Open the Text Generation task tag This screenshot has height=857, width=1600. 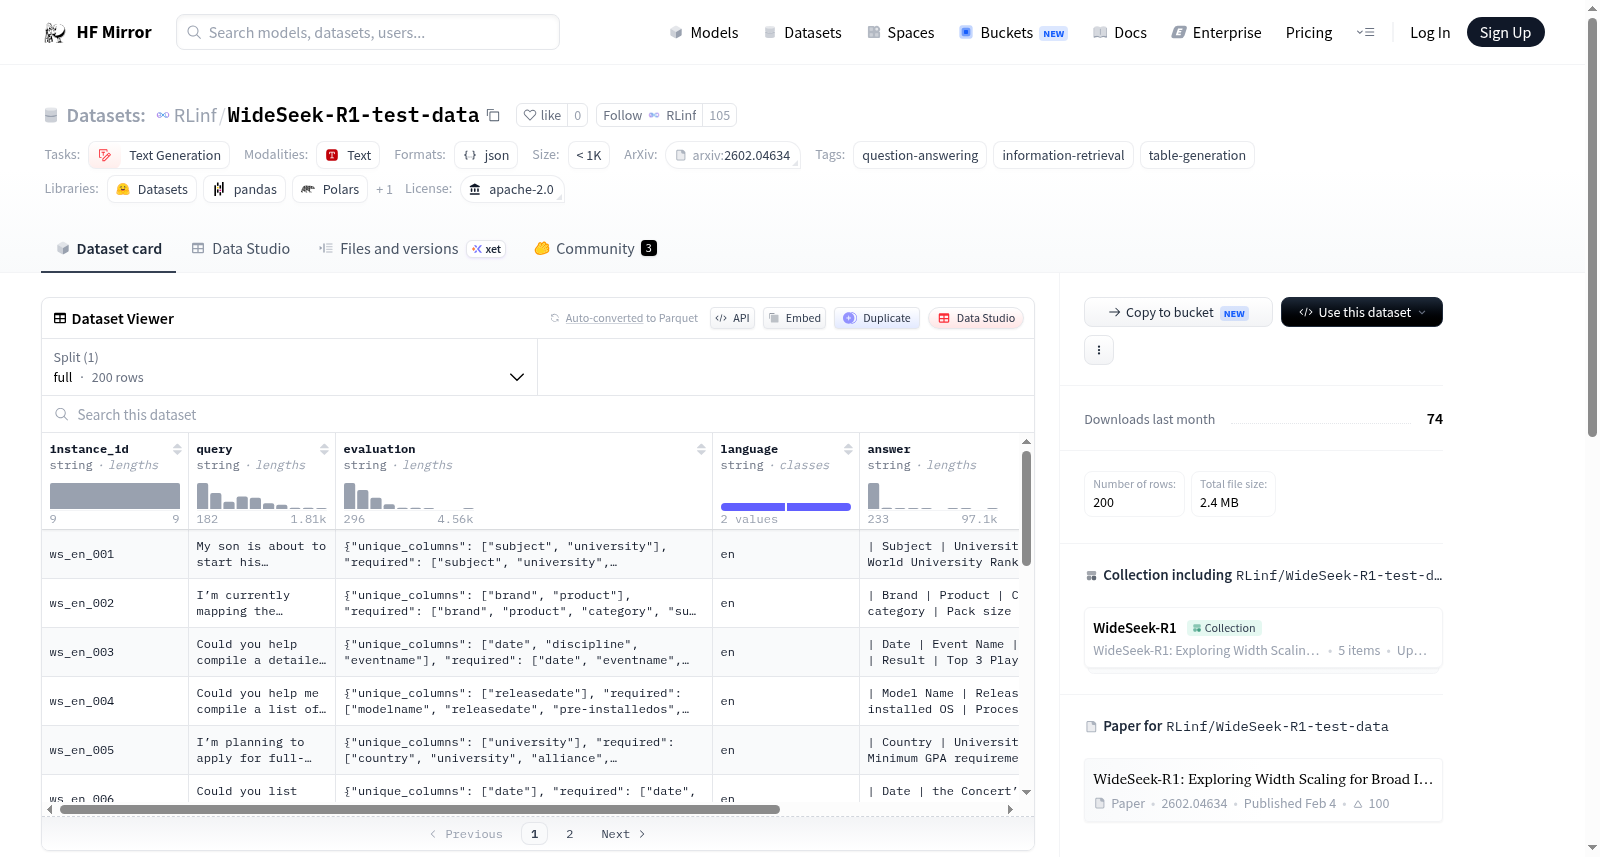[159, 155]
